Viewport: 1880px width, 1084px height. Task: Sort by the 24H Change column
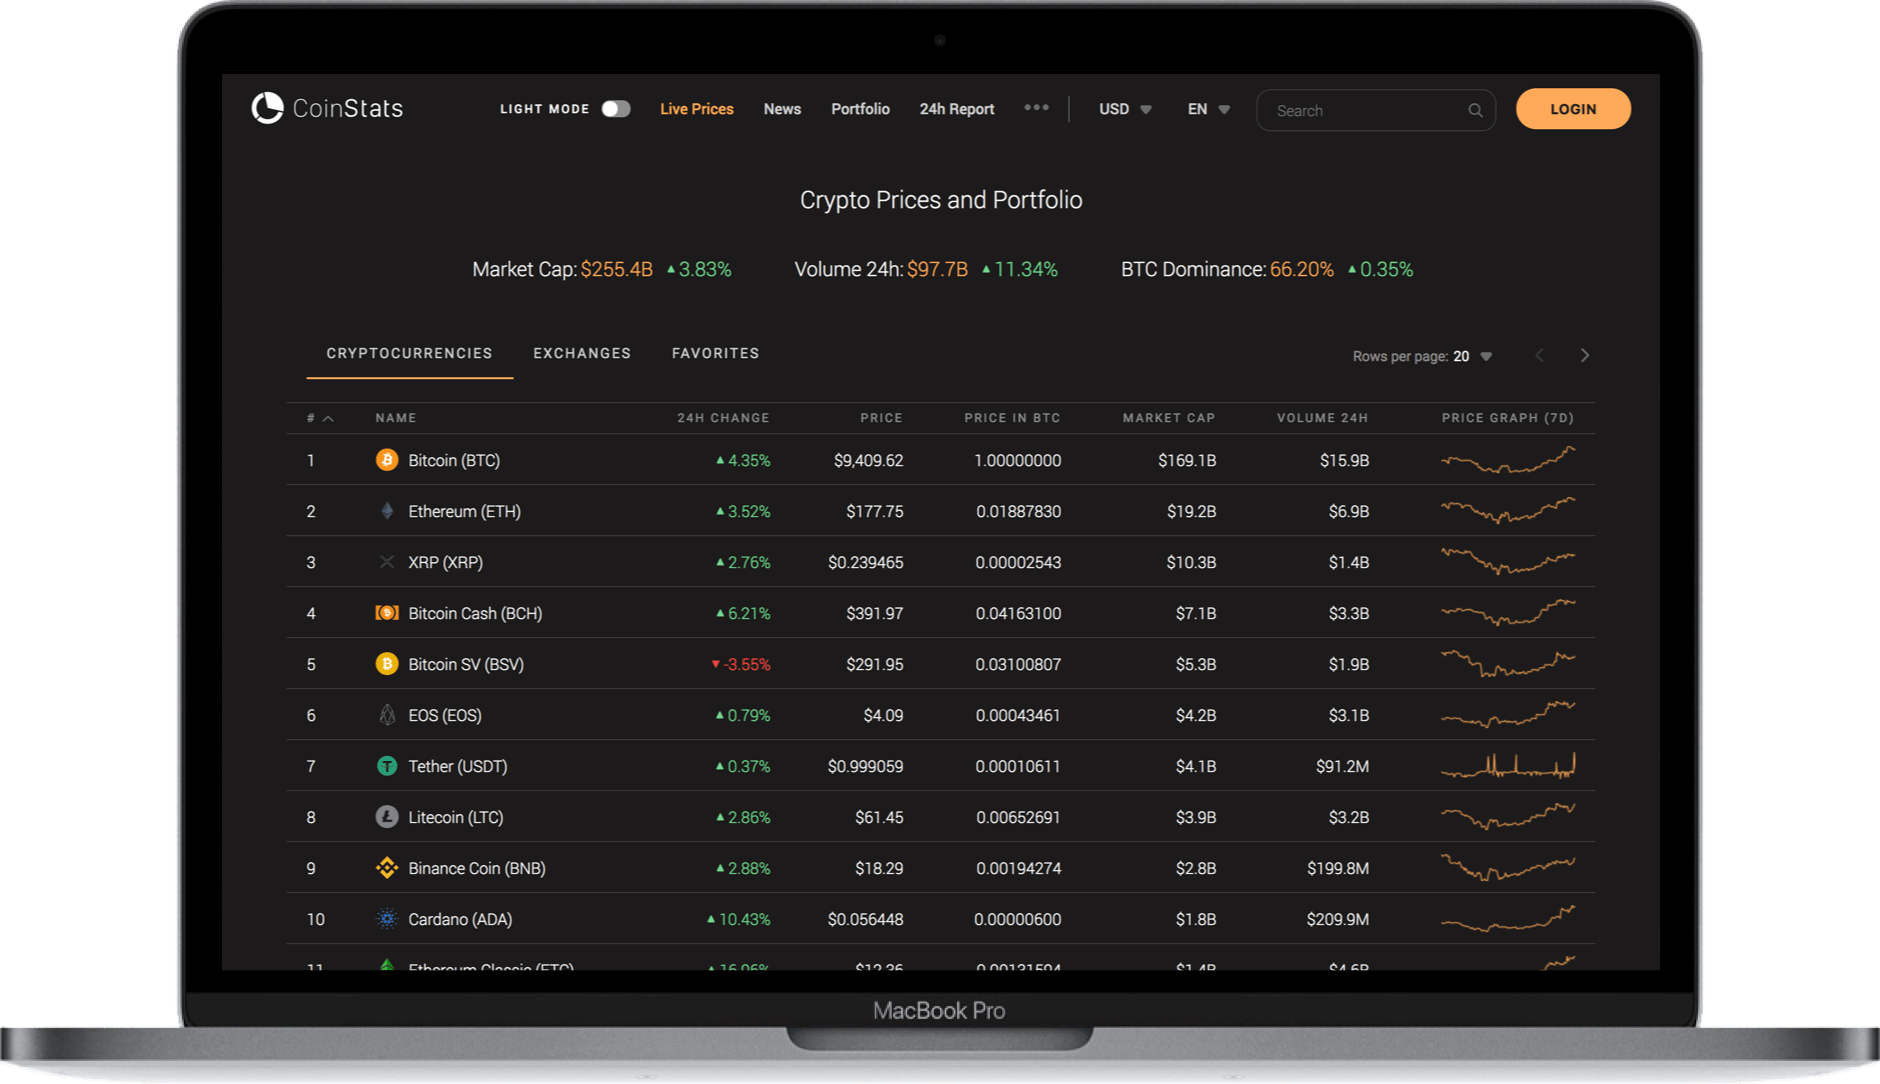pyautogui.click(x=723, y=418)
